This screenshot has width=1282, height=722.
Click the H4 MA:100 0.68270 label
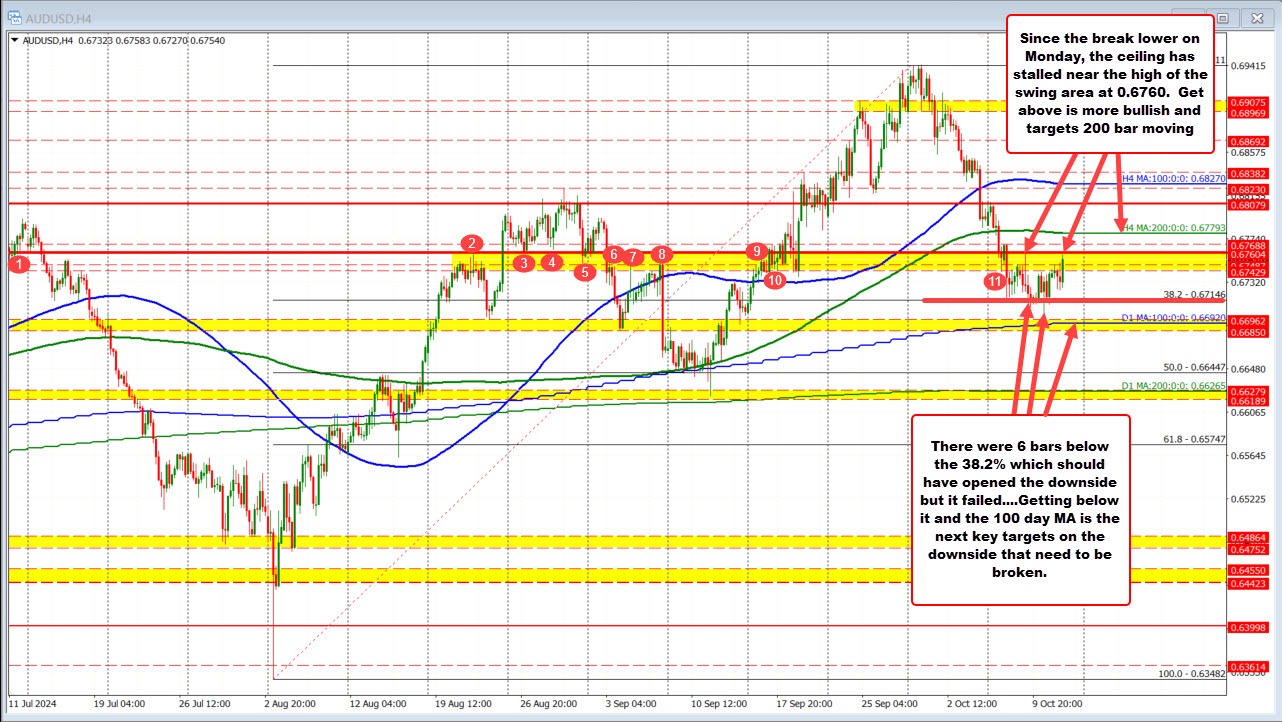(1172, 177)
